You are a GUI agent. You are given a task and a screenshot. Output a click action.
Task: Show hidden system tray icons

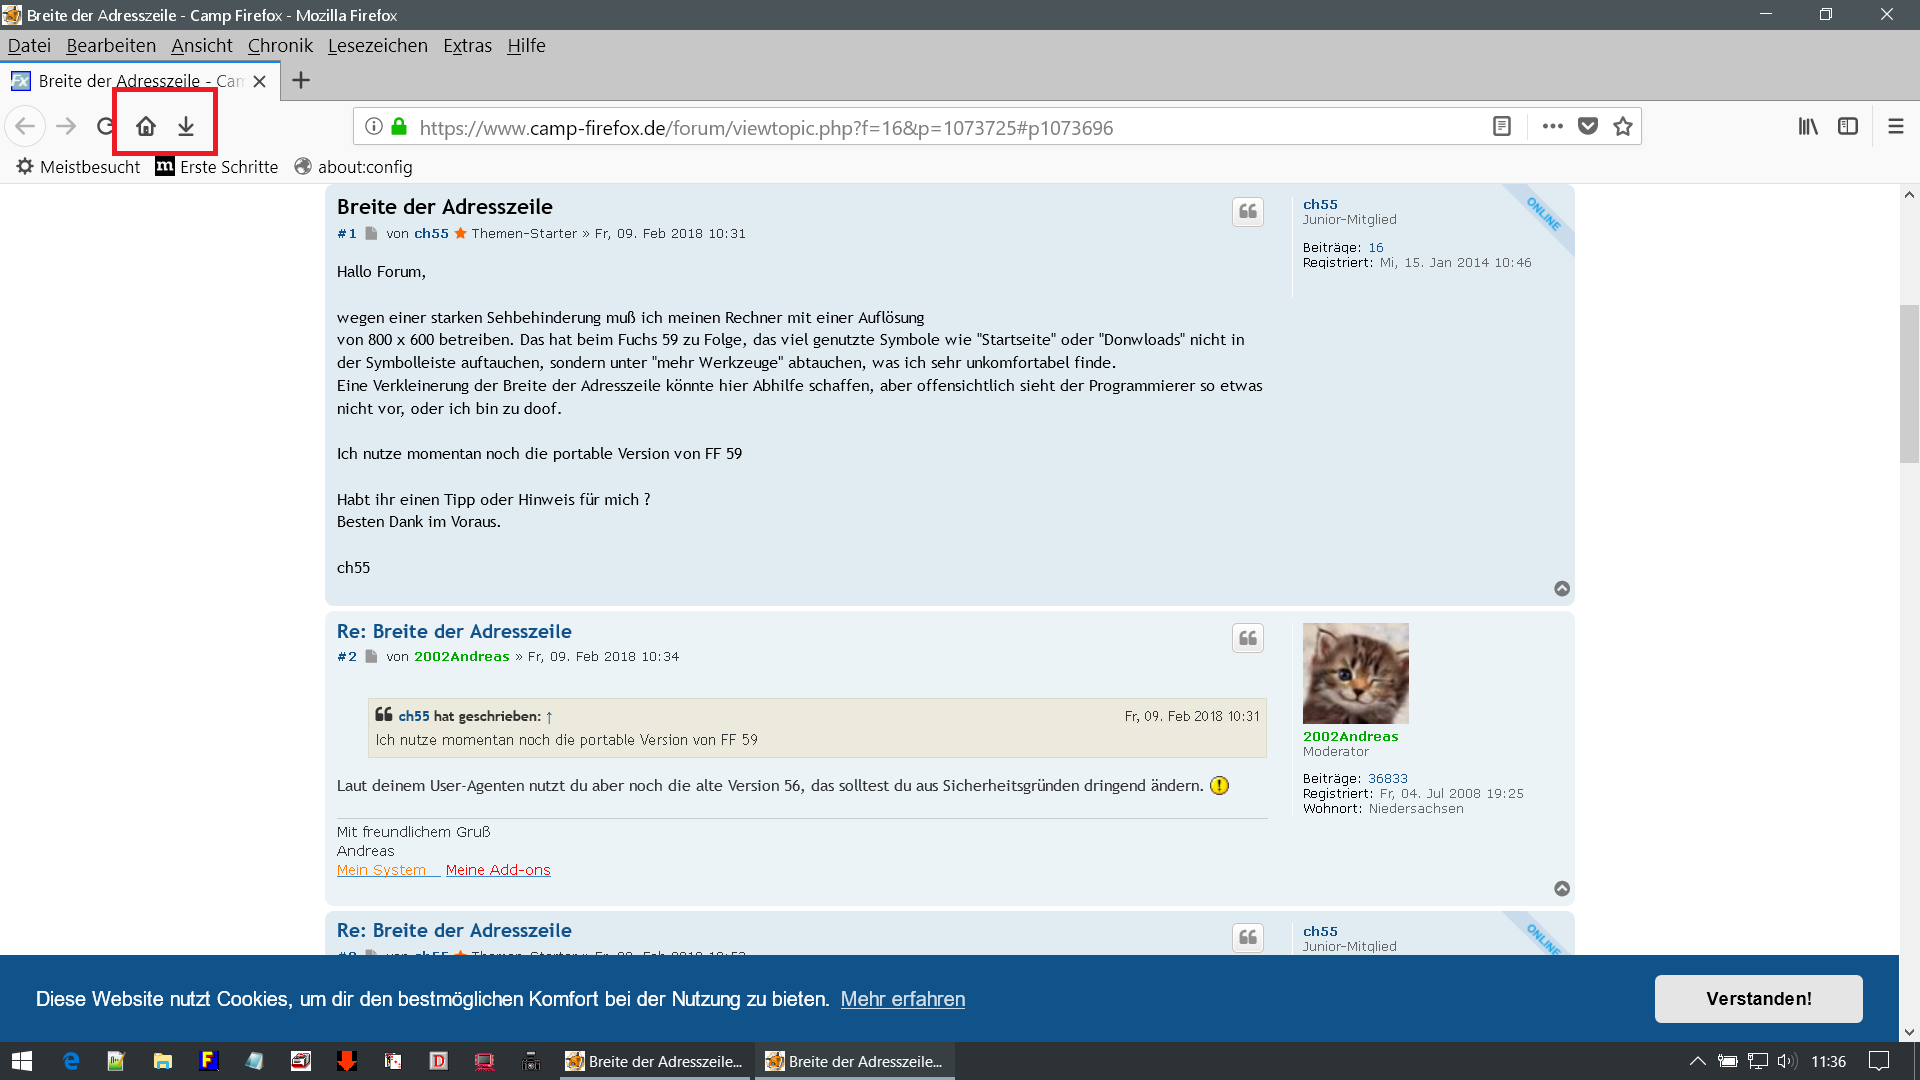click(1697, 1061)
